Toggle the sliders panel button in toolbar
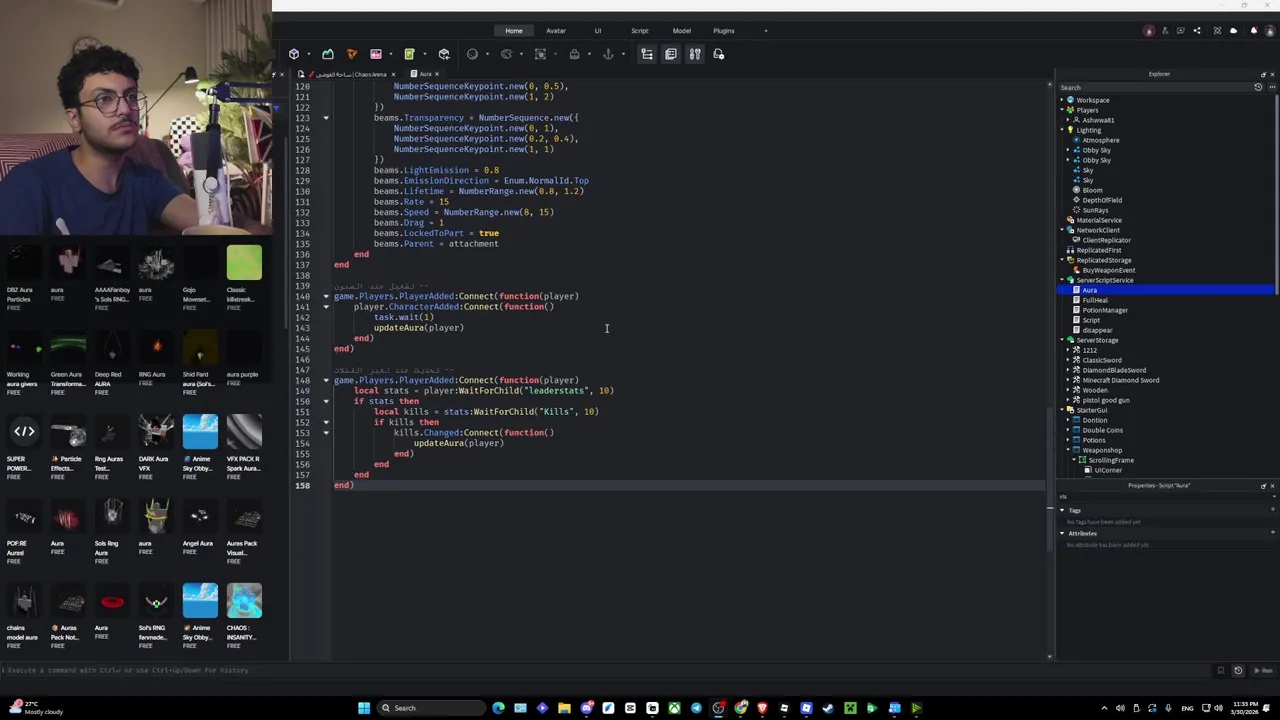The image size is (1280, 720). [x=695, y=54]
